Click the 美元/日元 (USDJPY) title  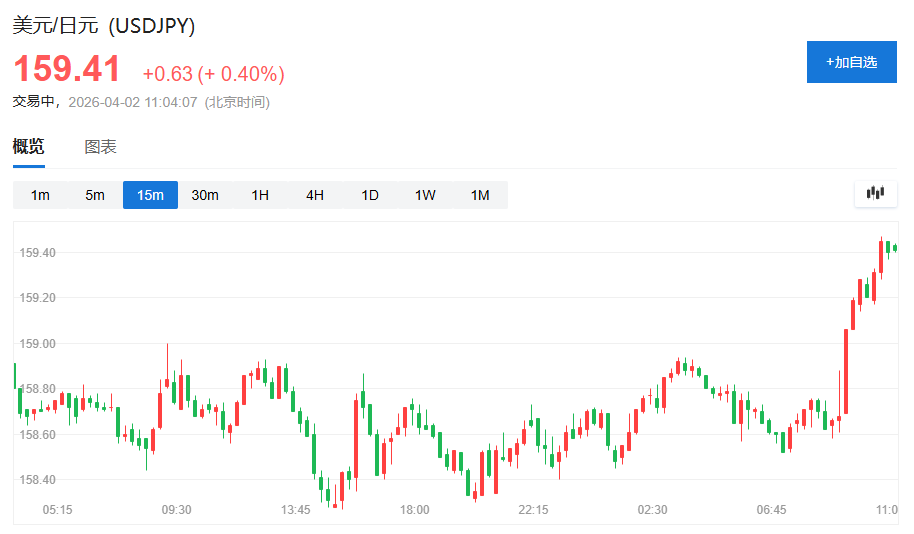click(104, 26)
